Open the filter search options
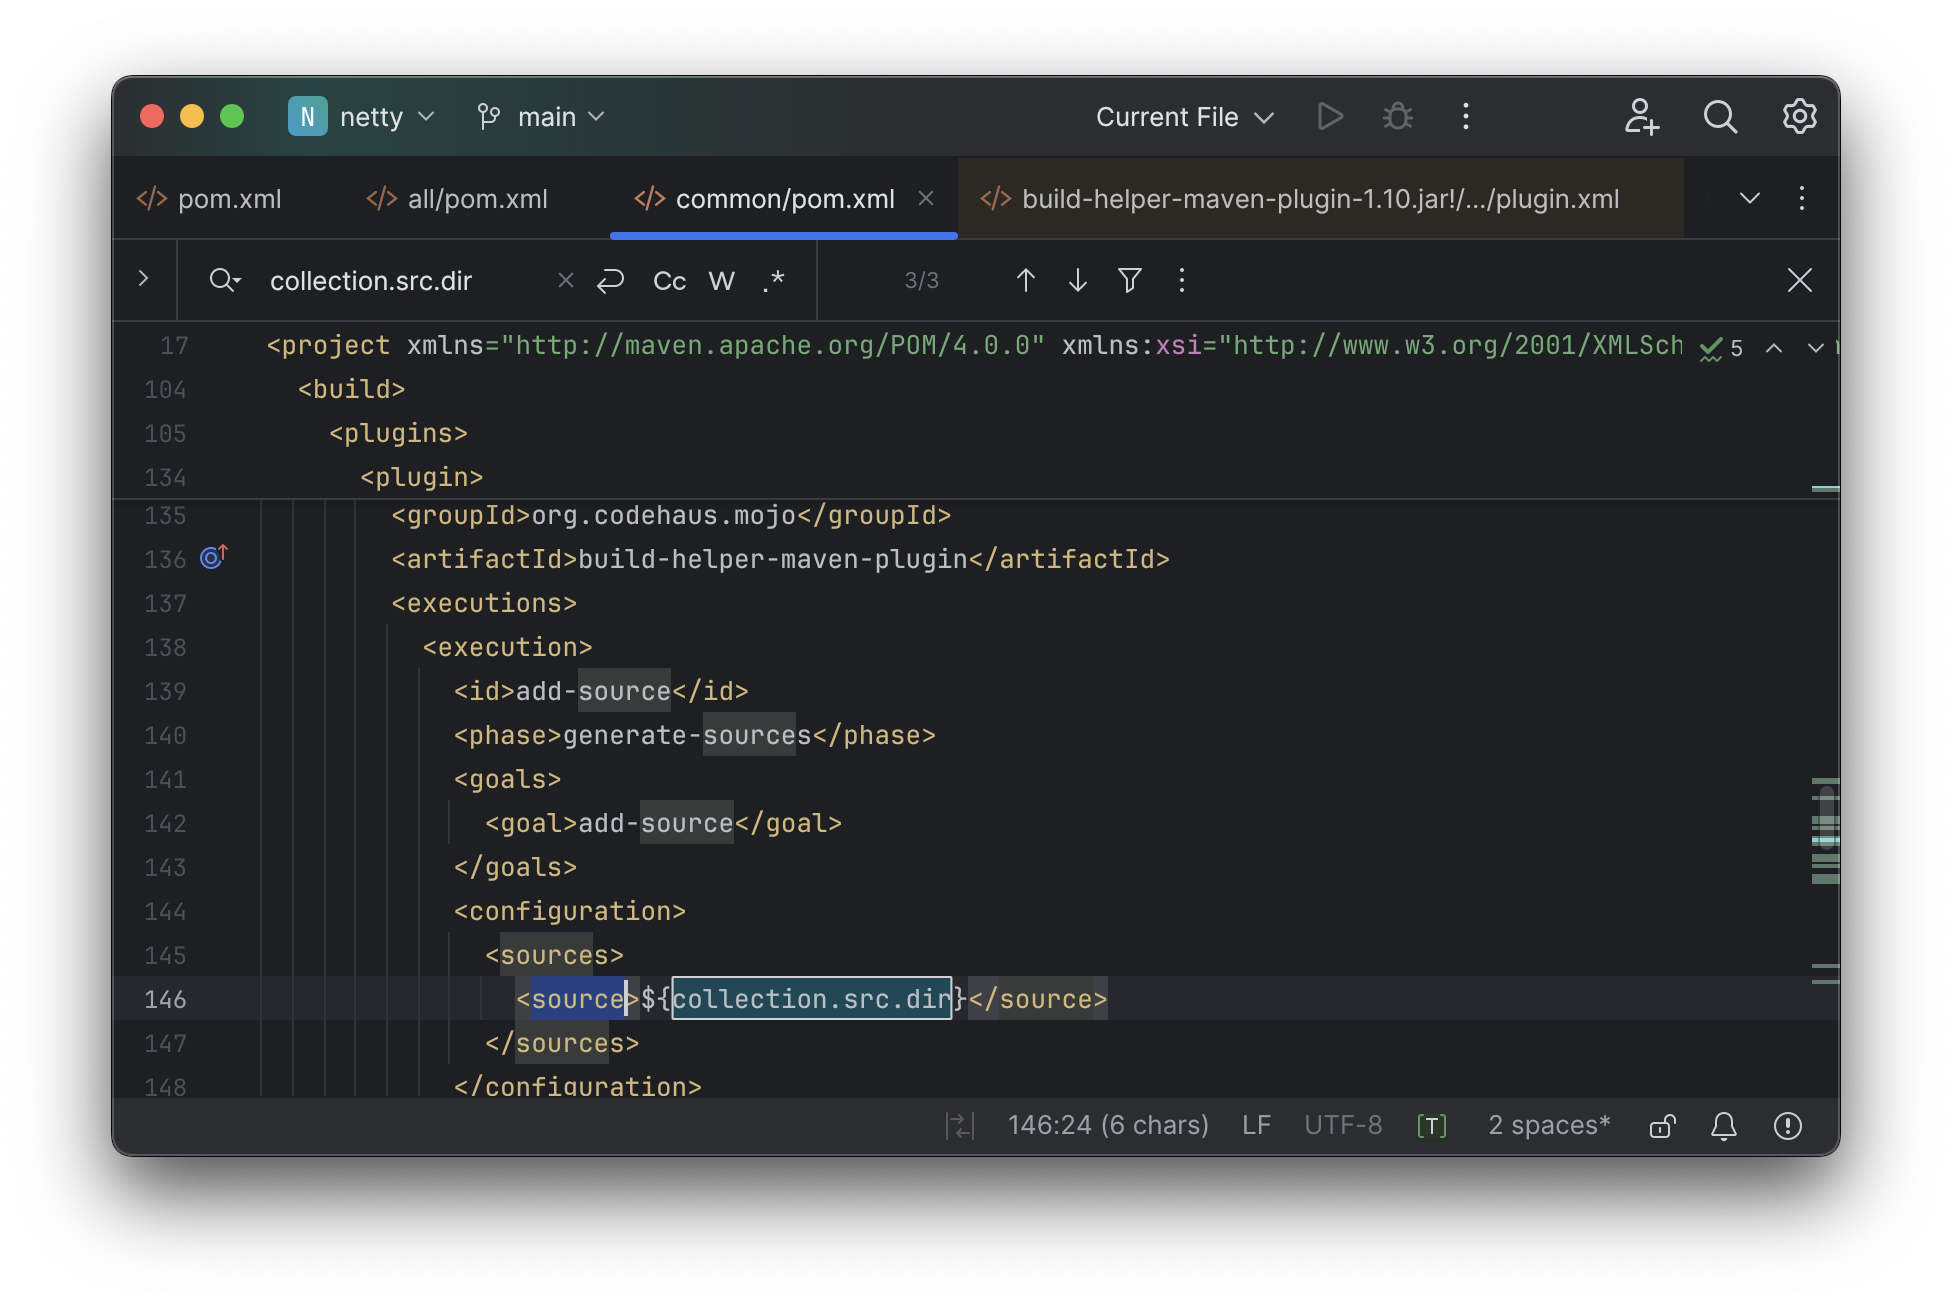The width and height of the screenshot is (1952, 1304). point(1129,280)
